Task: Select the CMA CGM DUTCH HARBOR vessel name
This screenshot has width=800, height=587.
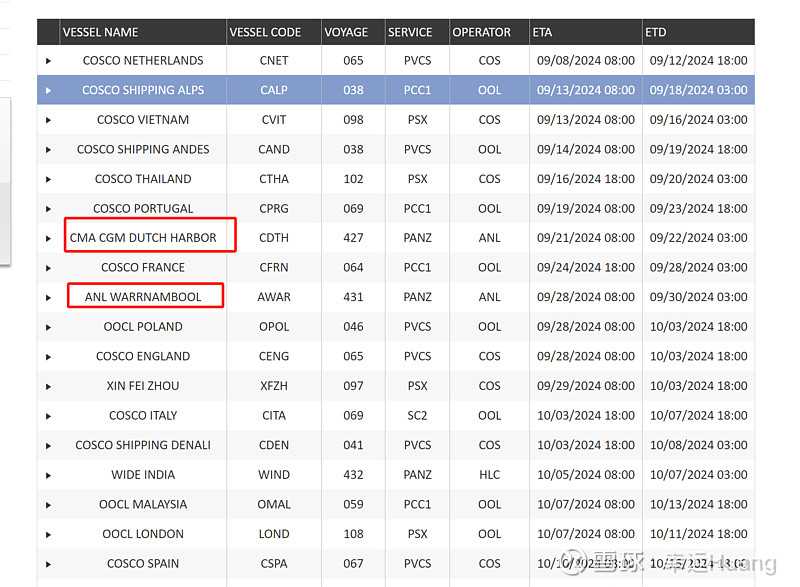Action: [143, 238]
